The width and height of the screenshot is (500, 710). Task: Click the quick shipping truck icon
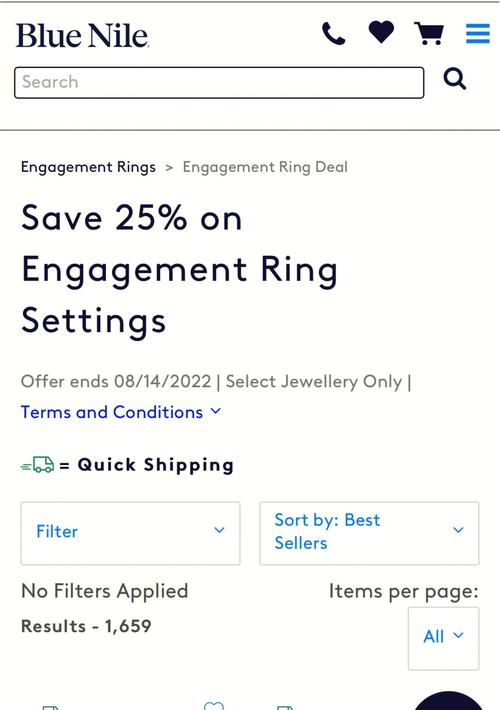point(38,465)
